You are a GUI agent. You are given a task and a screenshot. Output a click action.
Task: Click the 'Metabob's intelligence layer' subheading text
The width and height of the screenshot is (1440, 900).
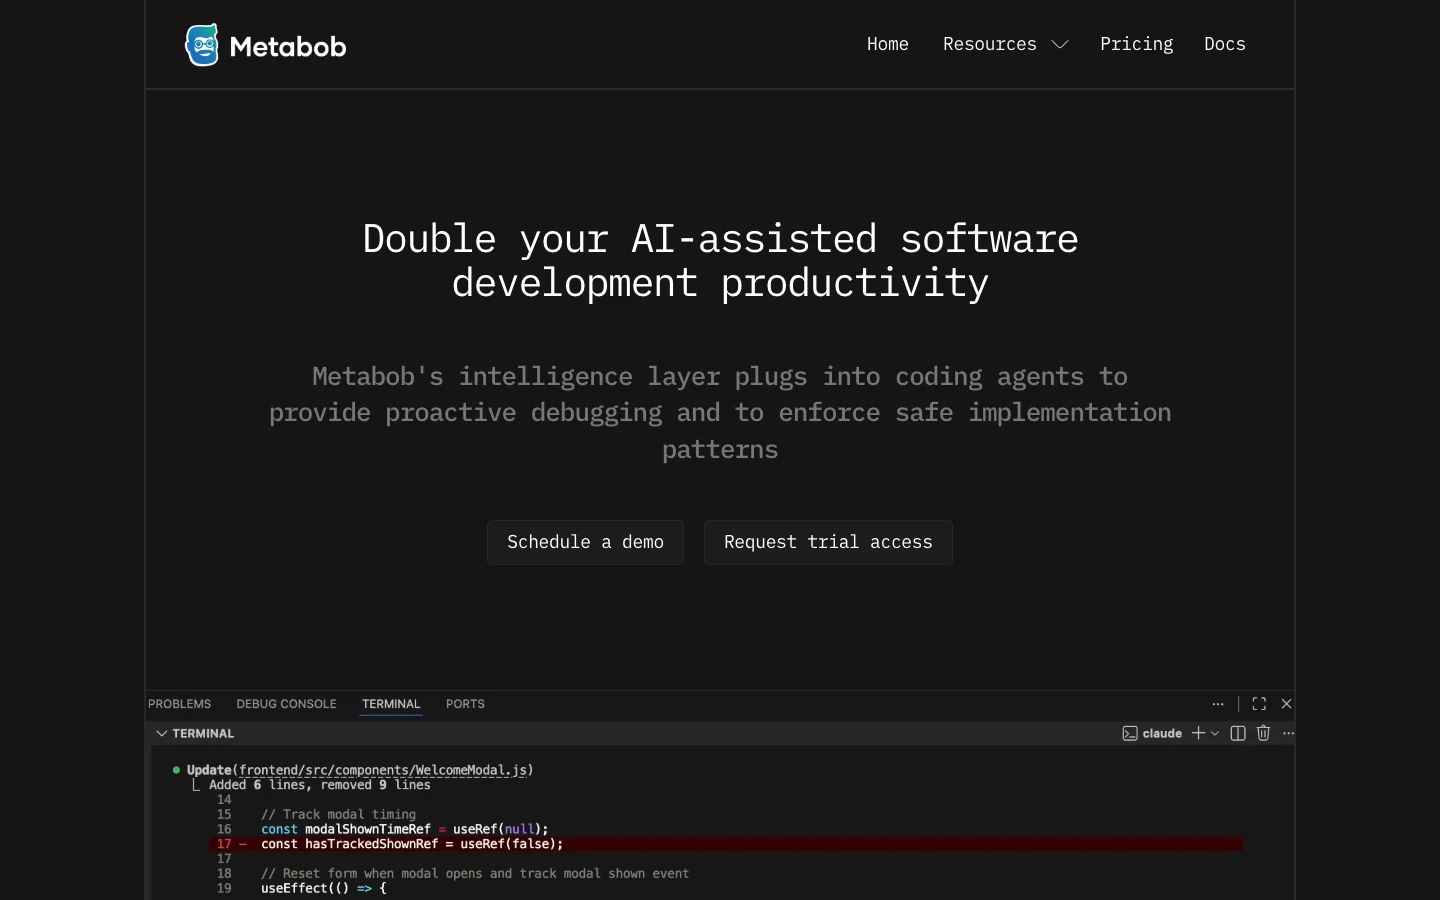tap(720, 413)
